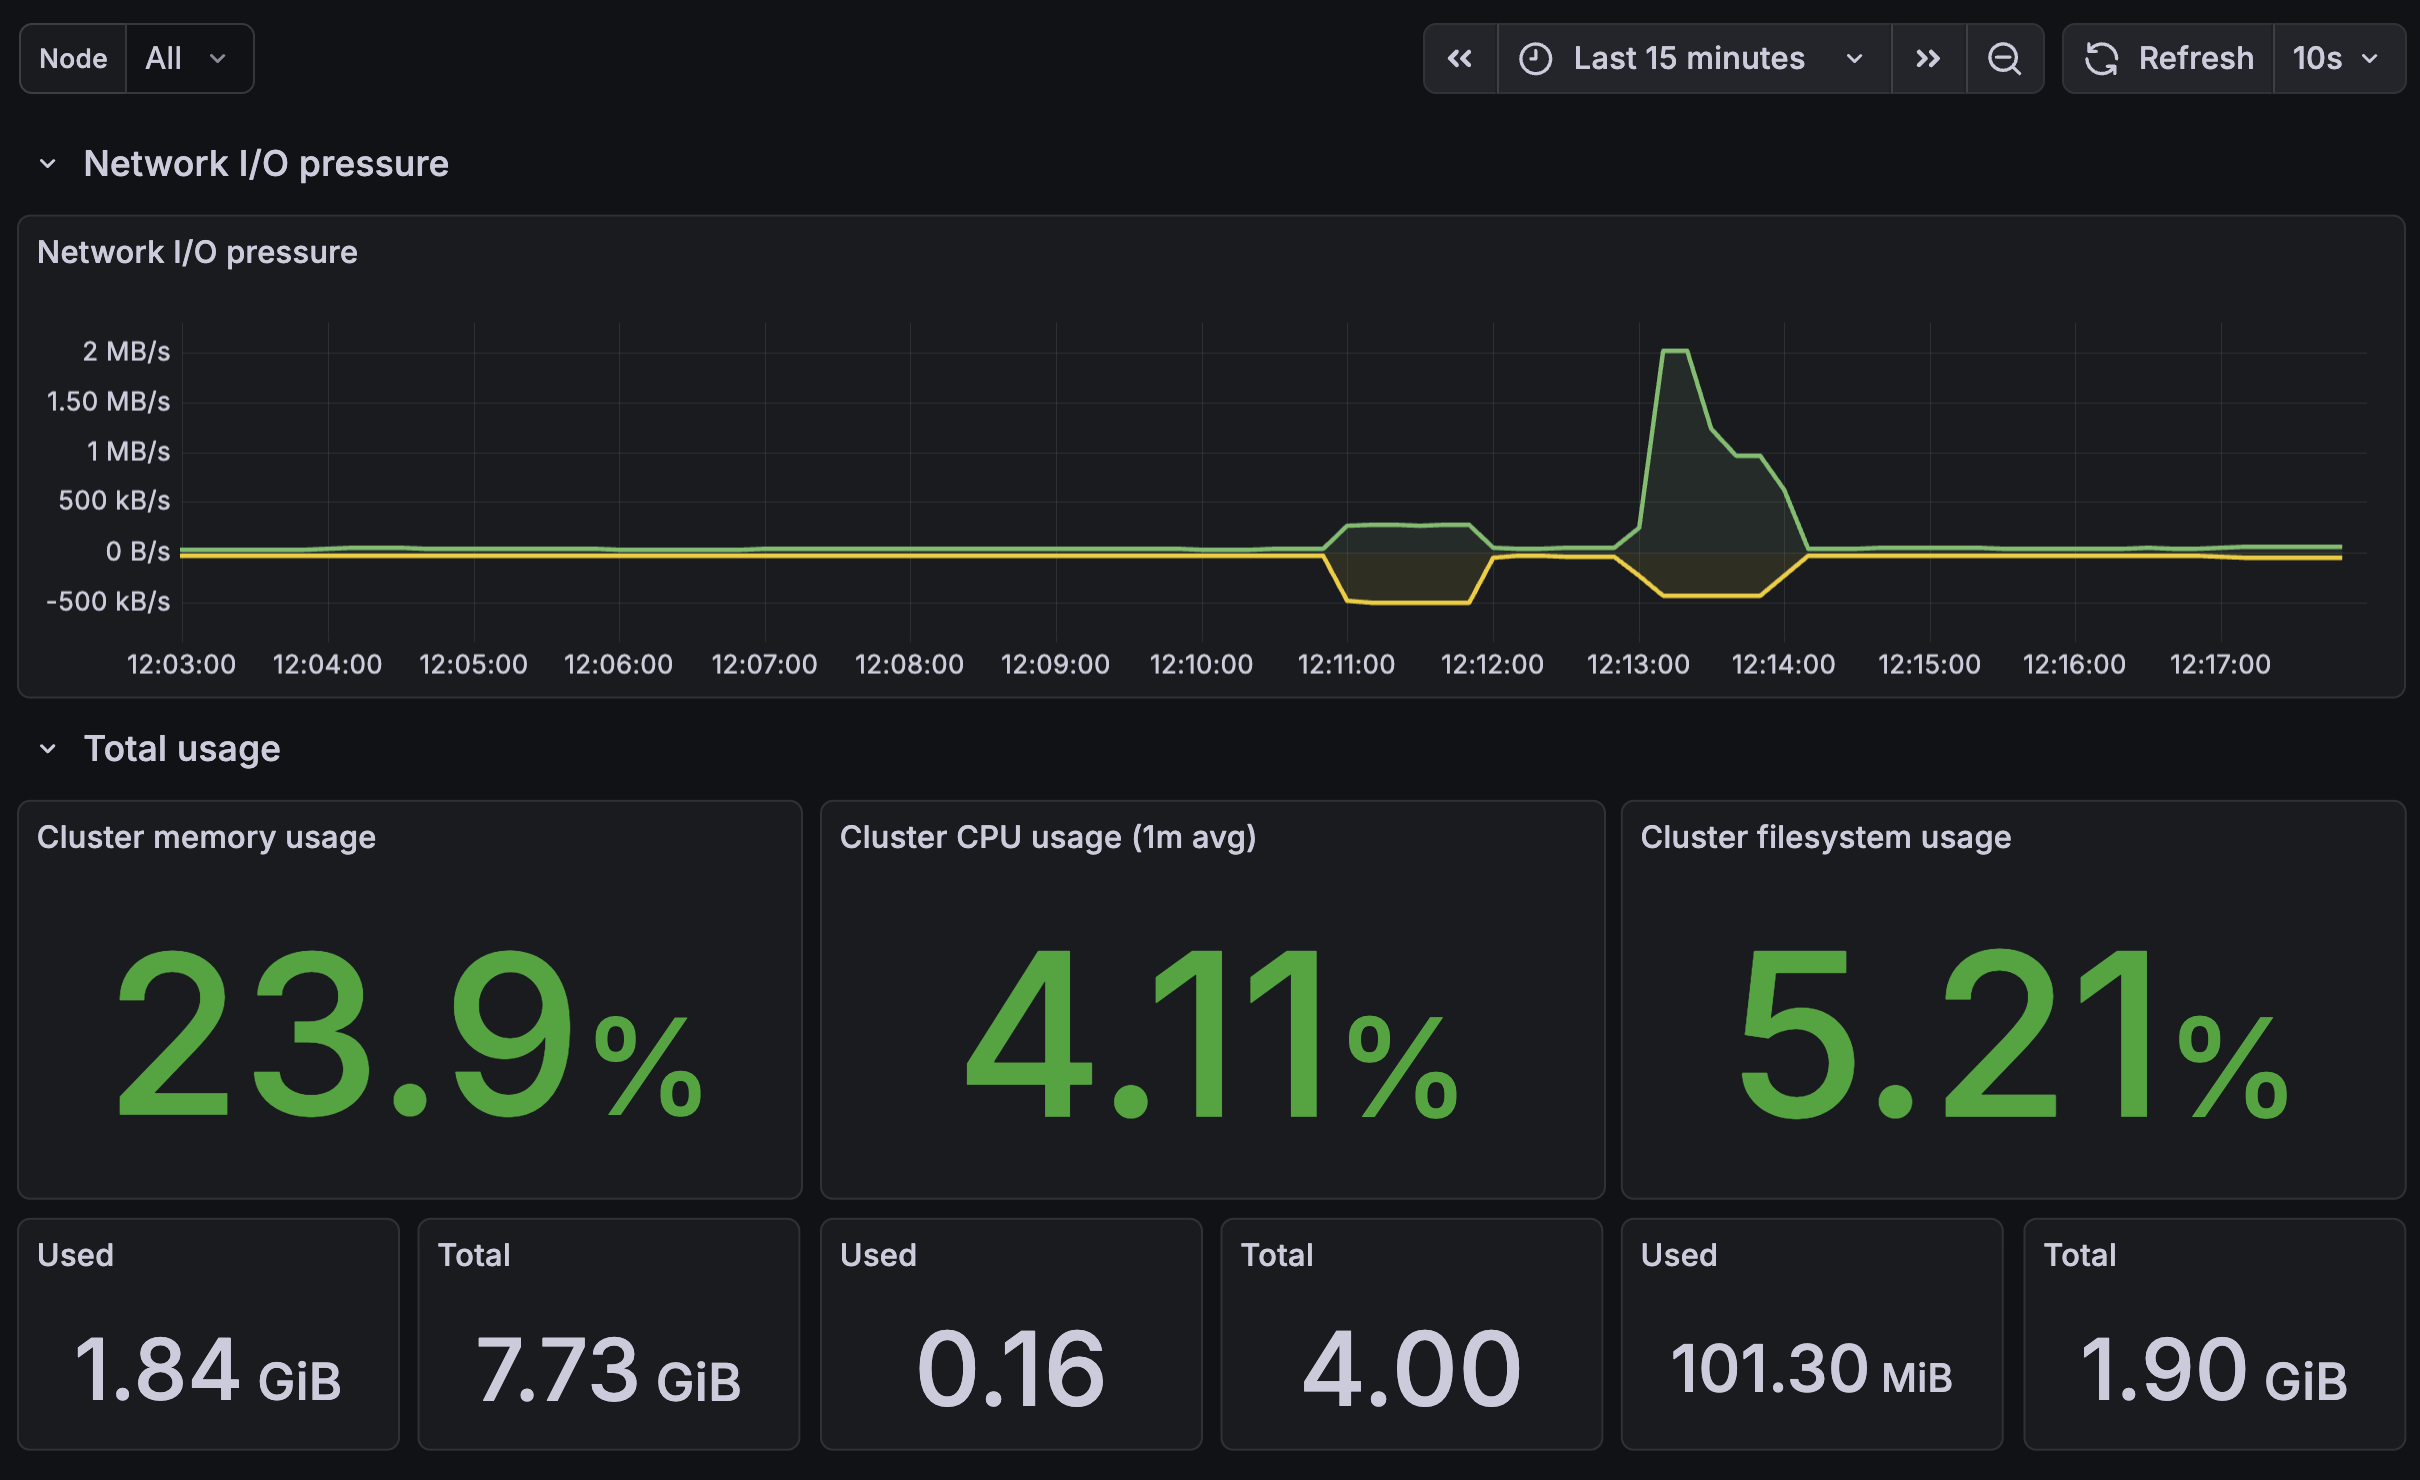The width and height of the screenshot is (2420, 1480).
Task: Click the Total usage row title
Action: (182, 749)
